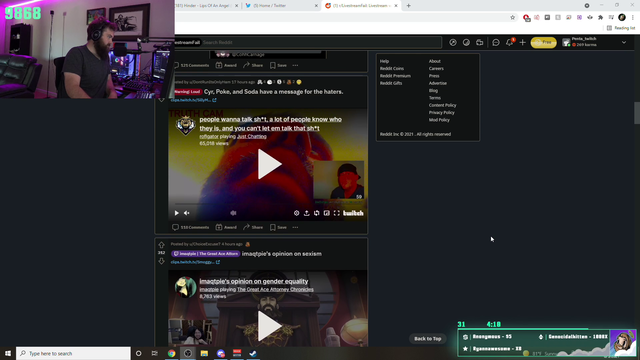Expand the Penta_twitch user dropdown
Screen dimensions: 640x360
[624, 42]
